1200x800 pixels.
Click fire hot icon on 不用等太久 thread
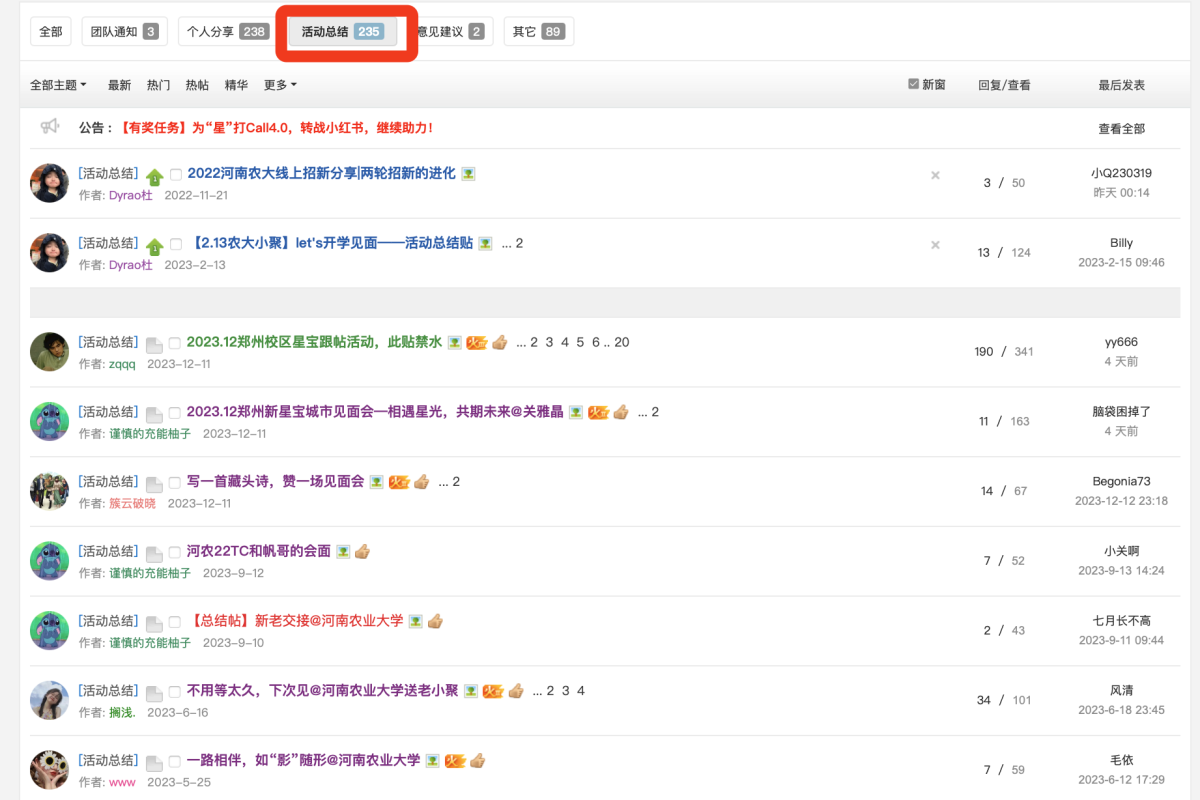(x=493, y=692)
